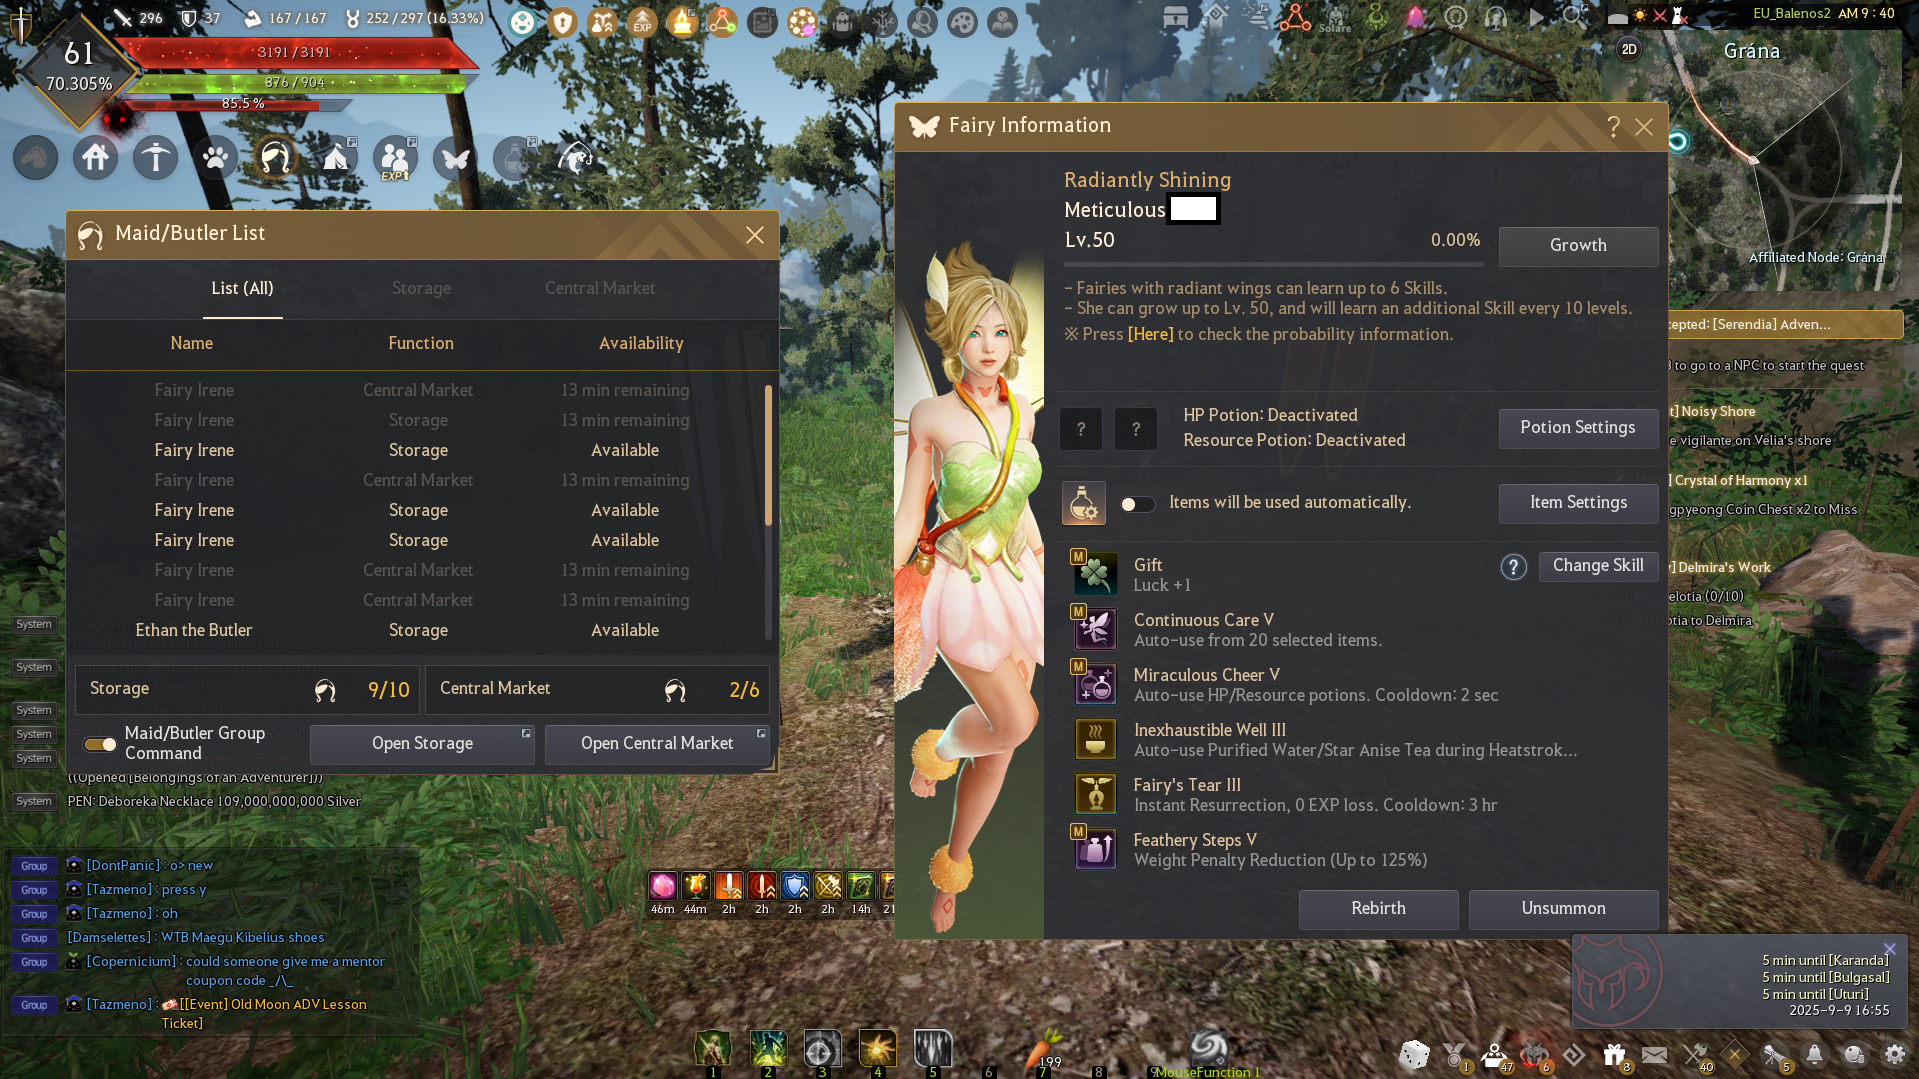The height and width of the screenshot is (1079, 1919).
Task: Click the crossed tools icon with badge 40
Action: click(1696, 1055)
